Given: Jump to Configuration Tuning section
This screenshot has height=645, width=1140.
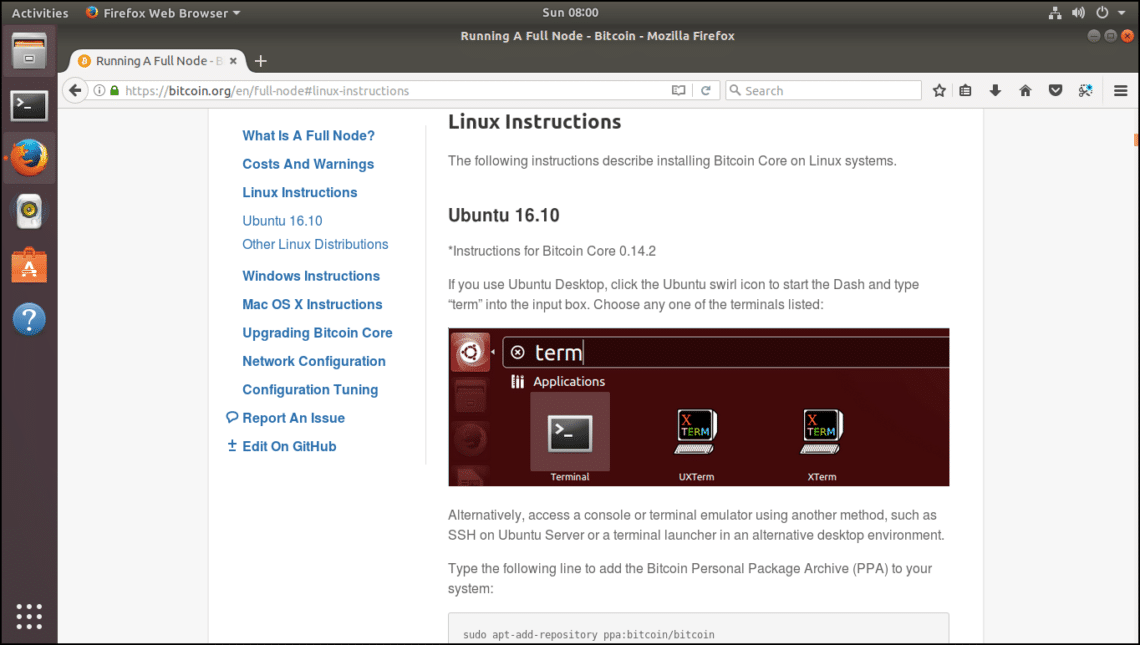Looking at the screenshot, I should [310, 390].
